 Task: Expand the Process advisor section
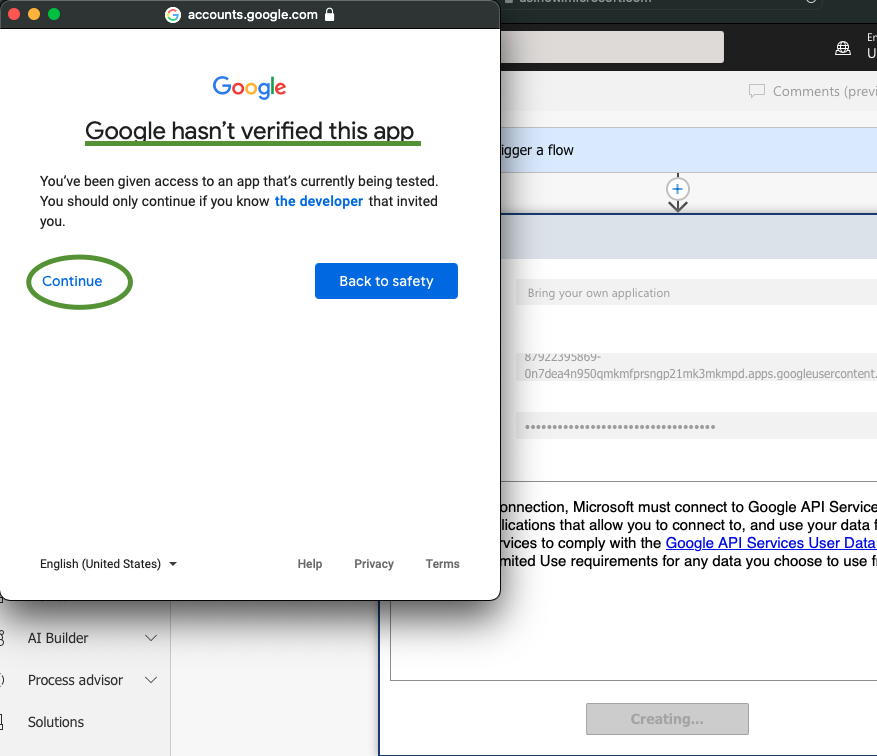click(151, 680)
